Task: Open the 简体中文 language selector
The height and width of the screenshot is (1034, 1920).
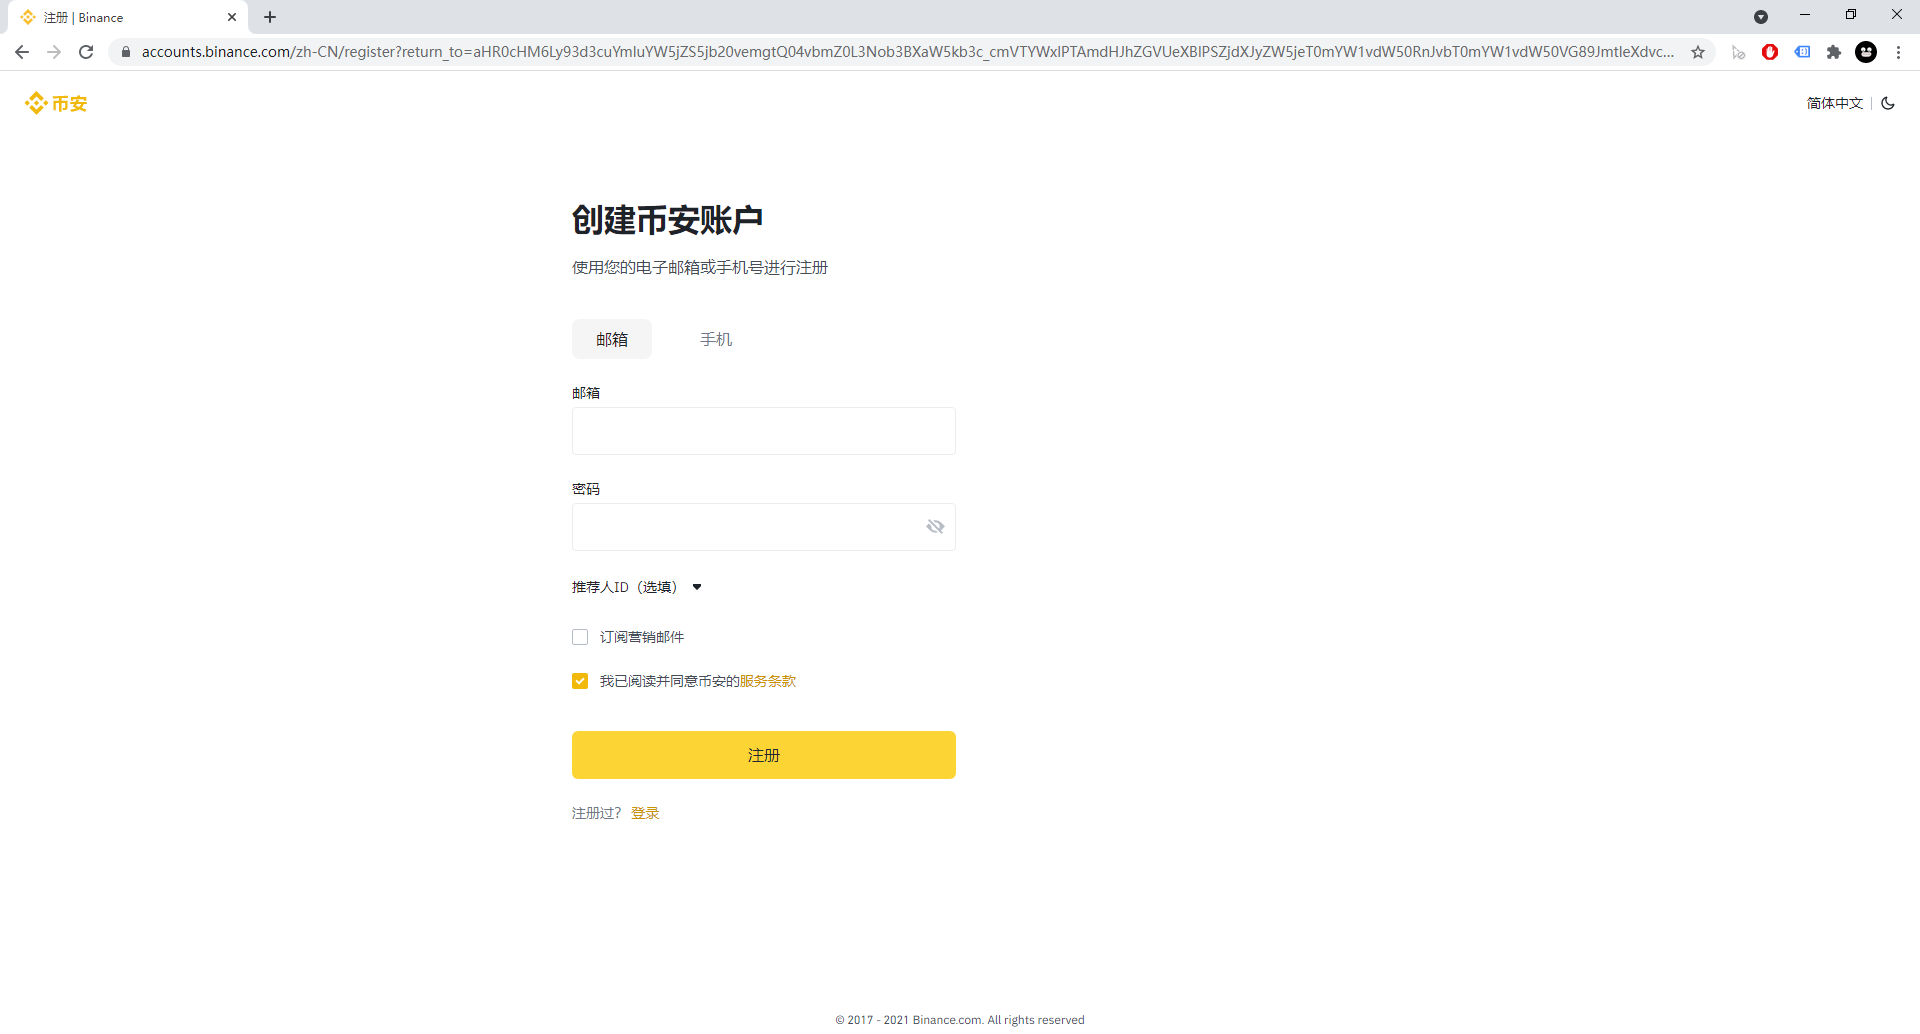Action: (1835, 103)
